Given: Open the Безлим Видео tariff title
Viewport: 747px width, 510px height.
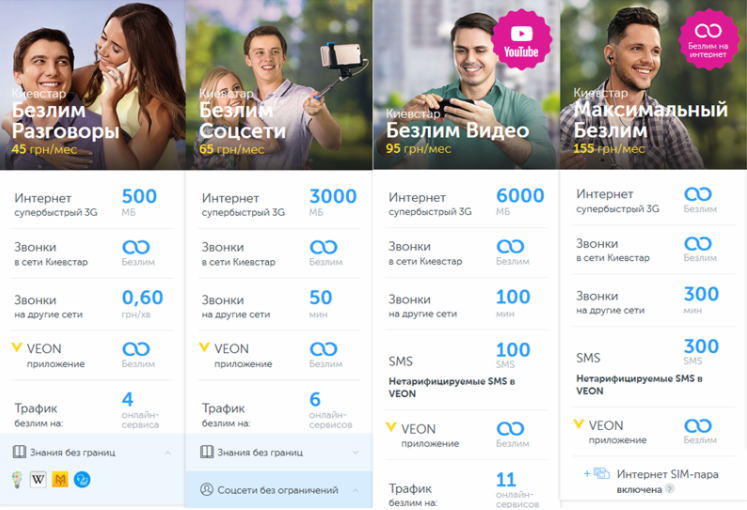Looking at the screenshot, I should (x=457, y=130).
